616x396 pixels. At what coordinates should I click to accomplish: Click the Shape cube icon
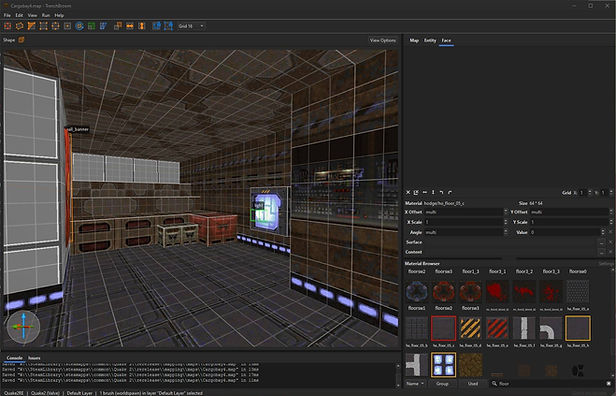click(21, 40)
